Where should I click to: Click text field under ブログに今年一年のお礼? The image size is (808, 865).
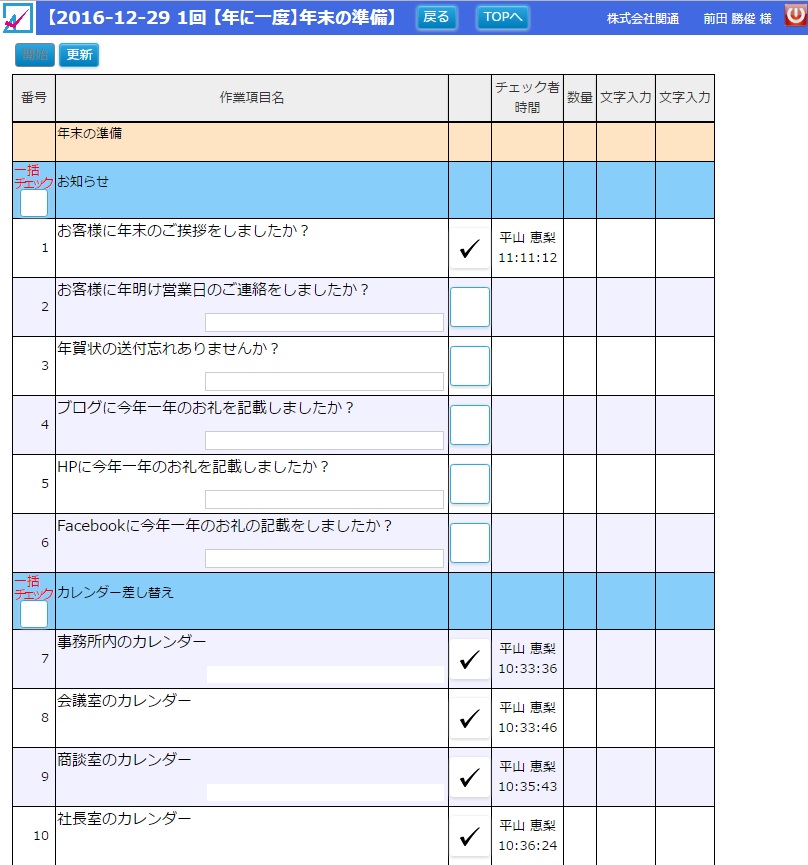point(324,441)
